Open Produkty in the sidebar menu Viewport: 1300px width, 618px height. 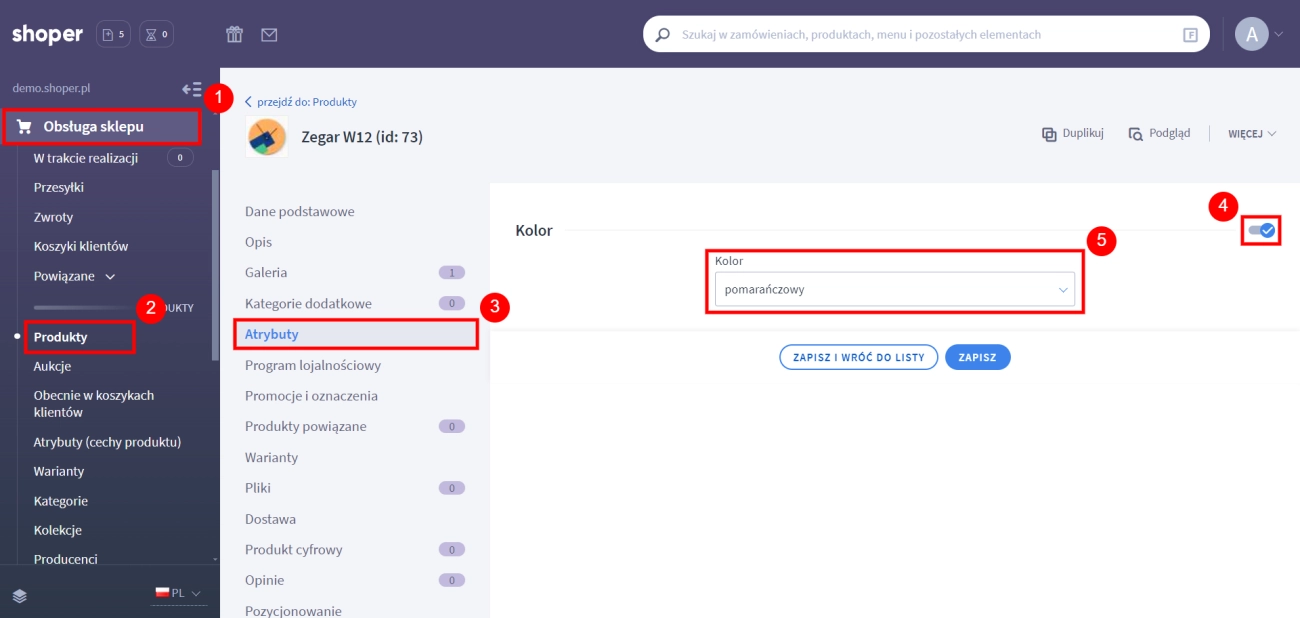[x=61, y=337]
